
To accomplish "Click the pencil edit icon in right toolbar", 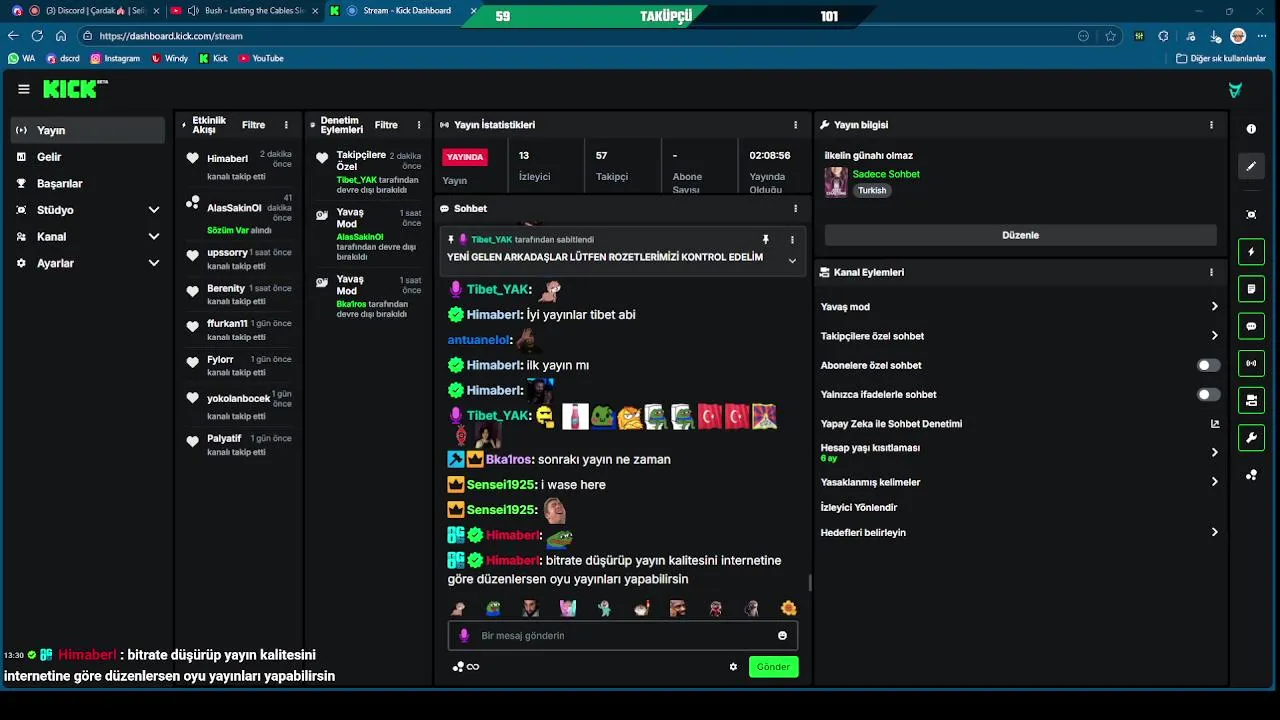I will pyautogui.click(x=1251, y=167).
